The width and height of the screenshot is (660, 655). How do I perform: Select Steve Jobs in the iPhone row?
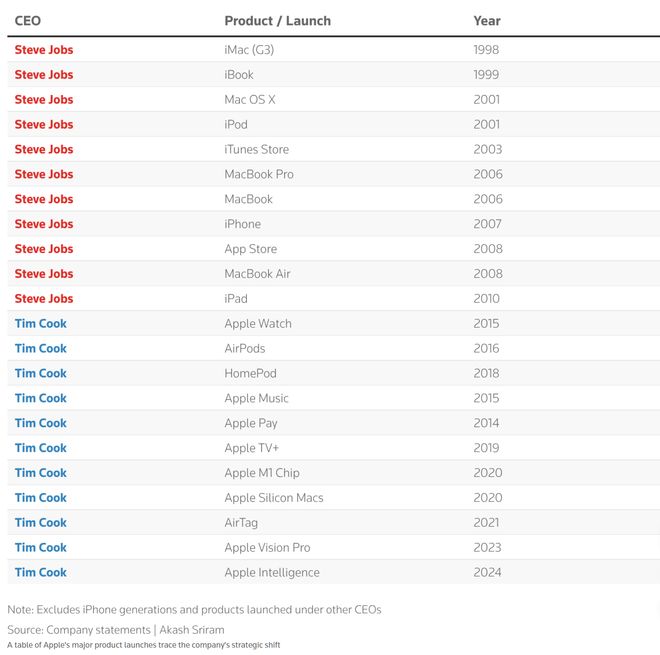[44, 224]
